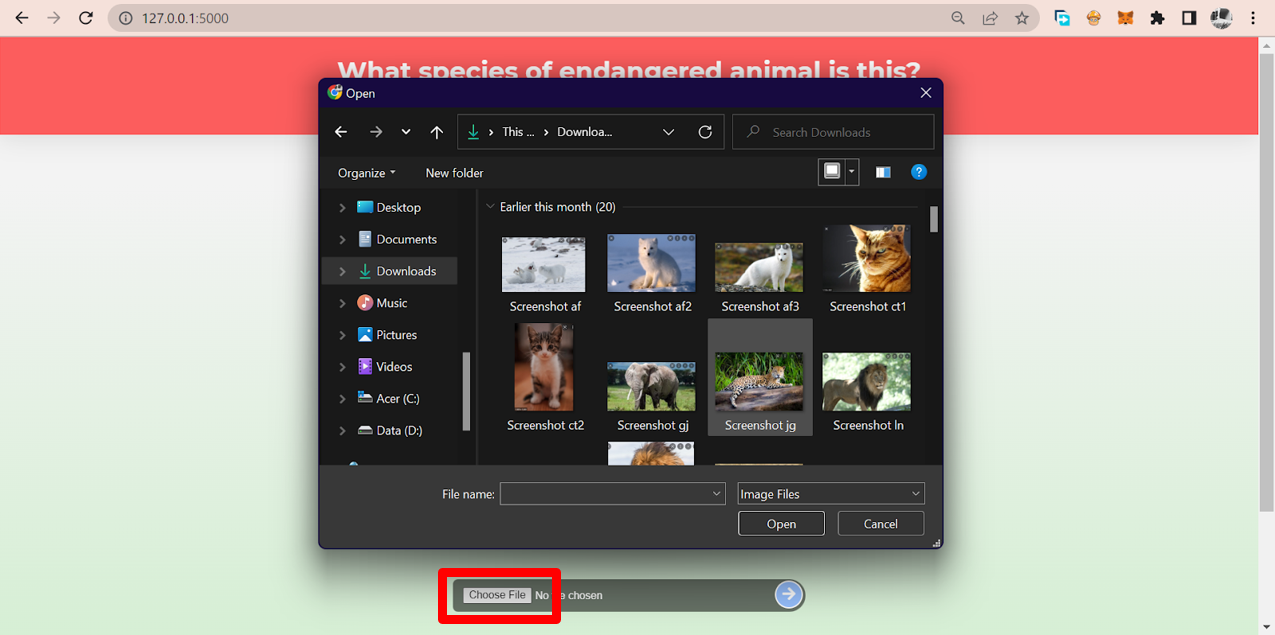1275x635 pixels.
Task: Open the Organize menu
Action: pos(364,172)
